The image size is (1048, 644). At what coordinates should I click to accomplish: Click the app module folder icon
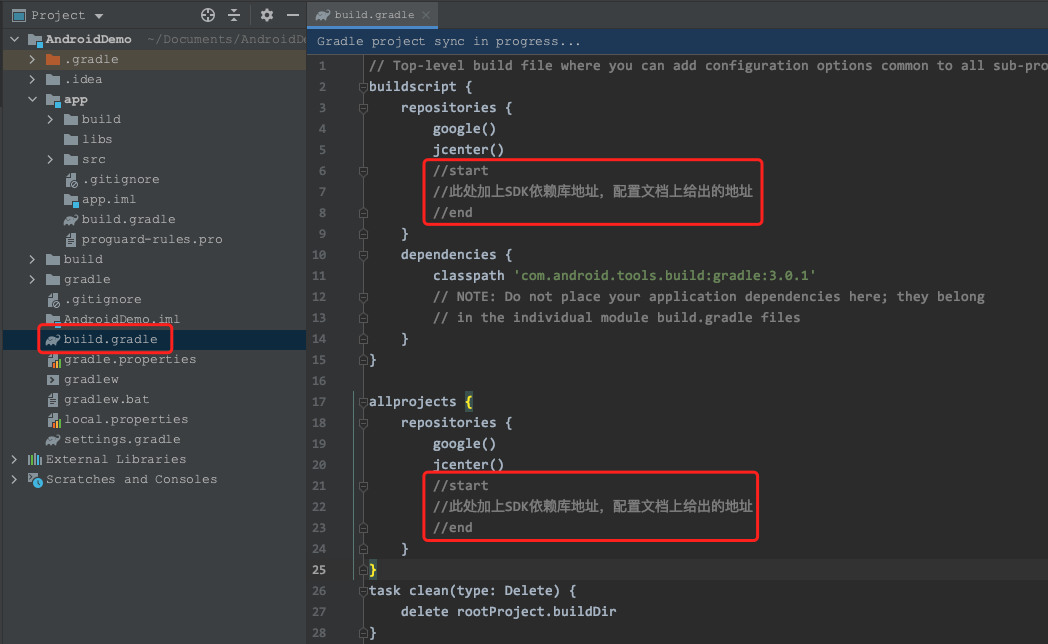(53, 100)
